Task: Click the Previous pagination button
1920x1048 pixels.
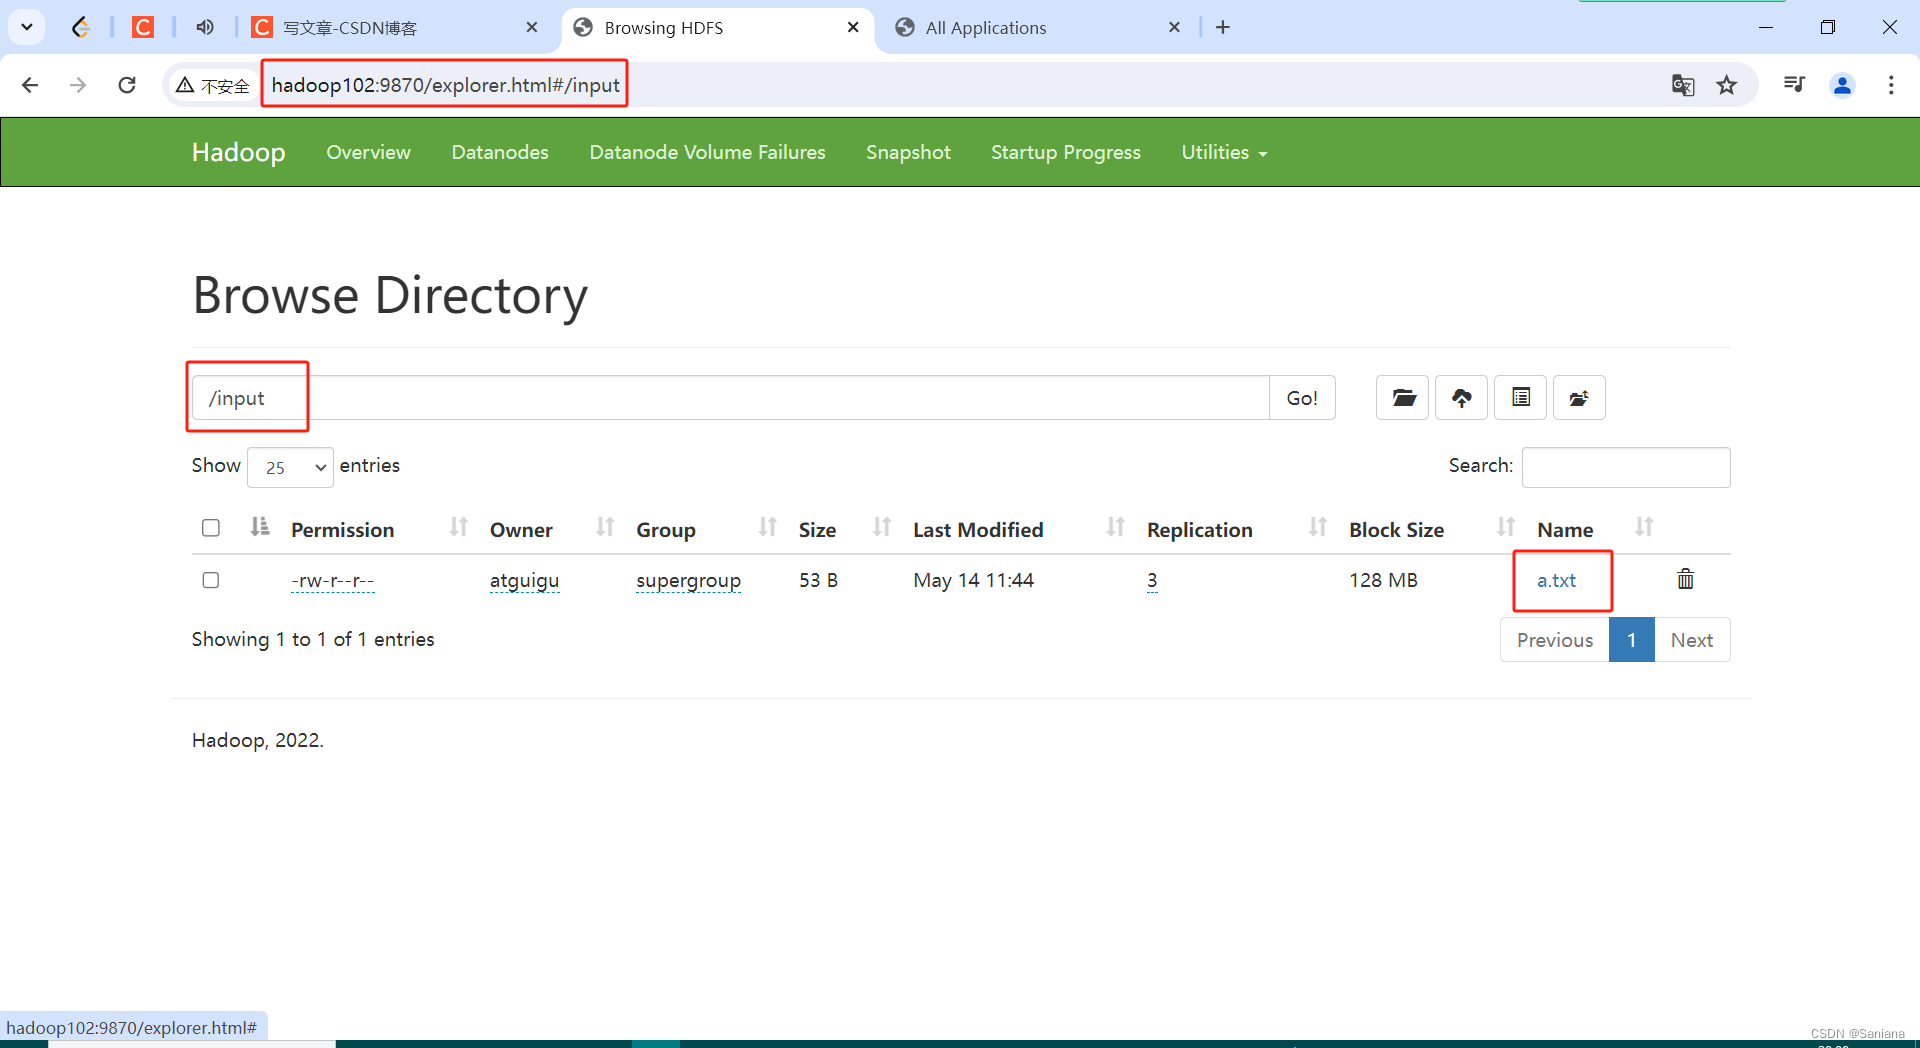Action: click(x=1554, y=640)
